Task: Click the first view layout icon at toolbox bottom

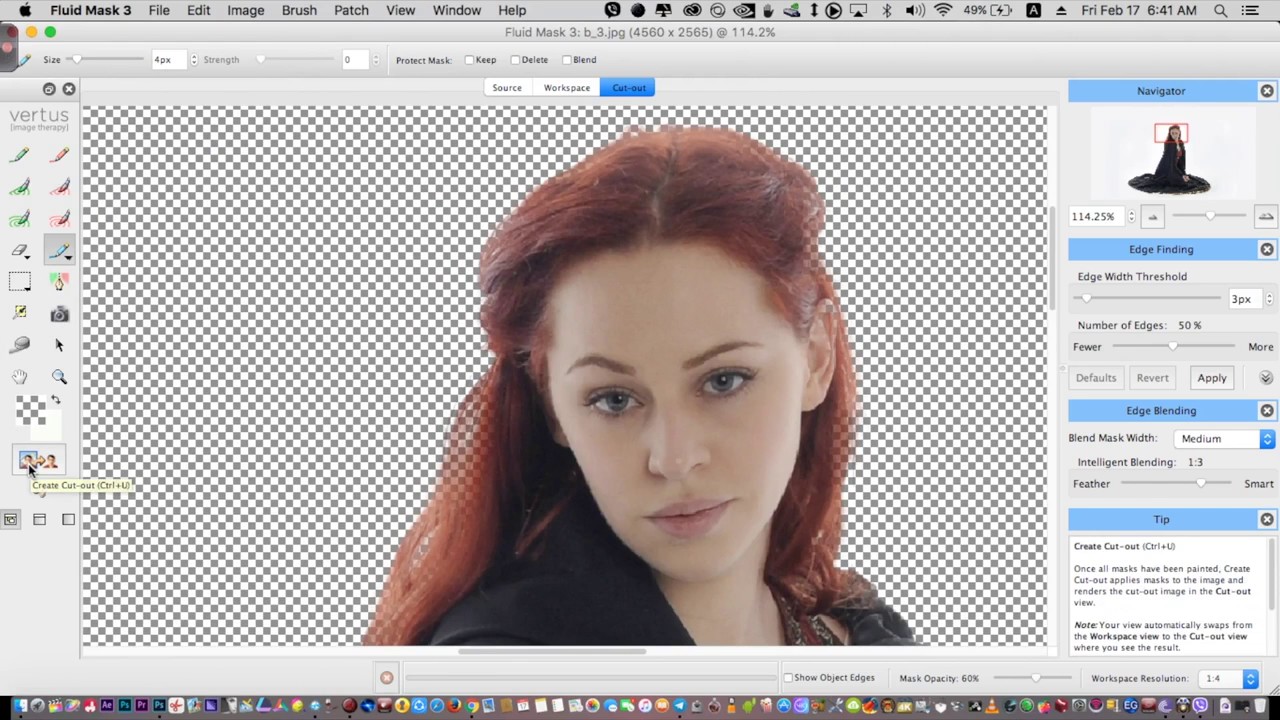Action: click(10, 519)
